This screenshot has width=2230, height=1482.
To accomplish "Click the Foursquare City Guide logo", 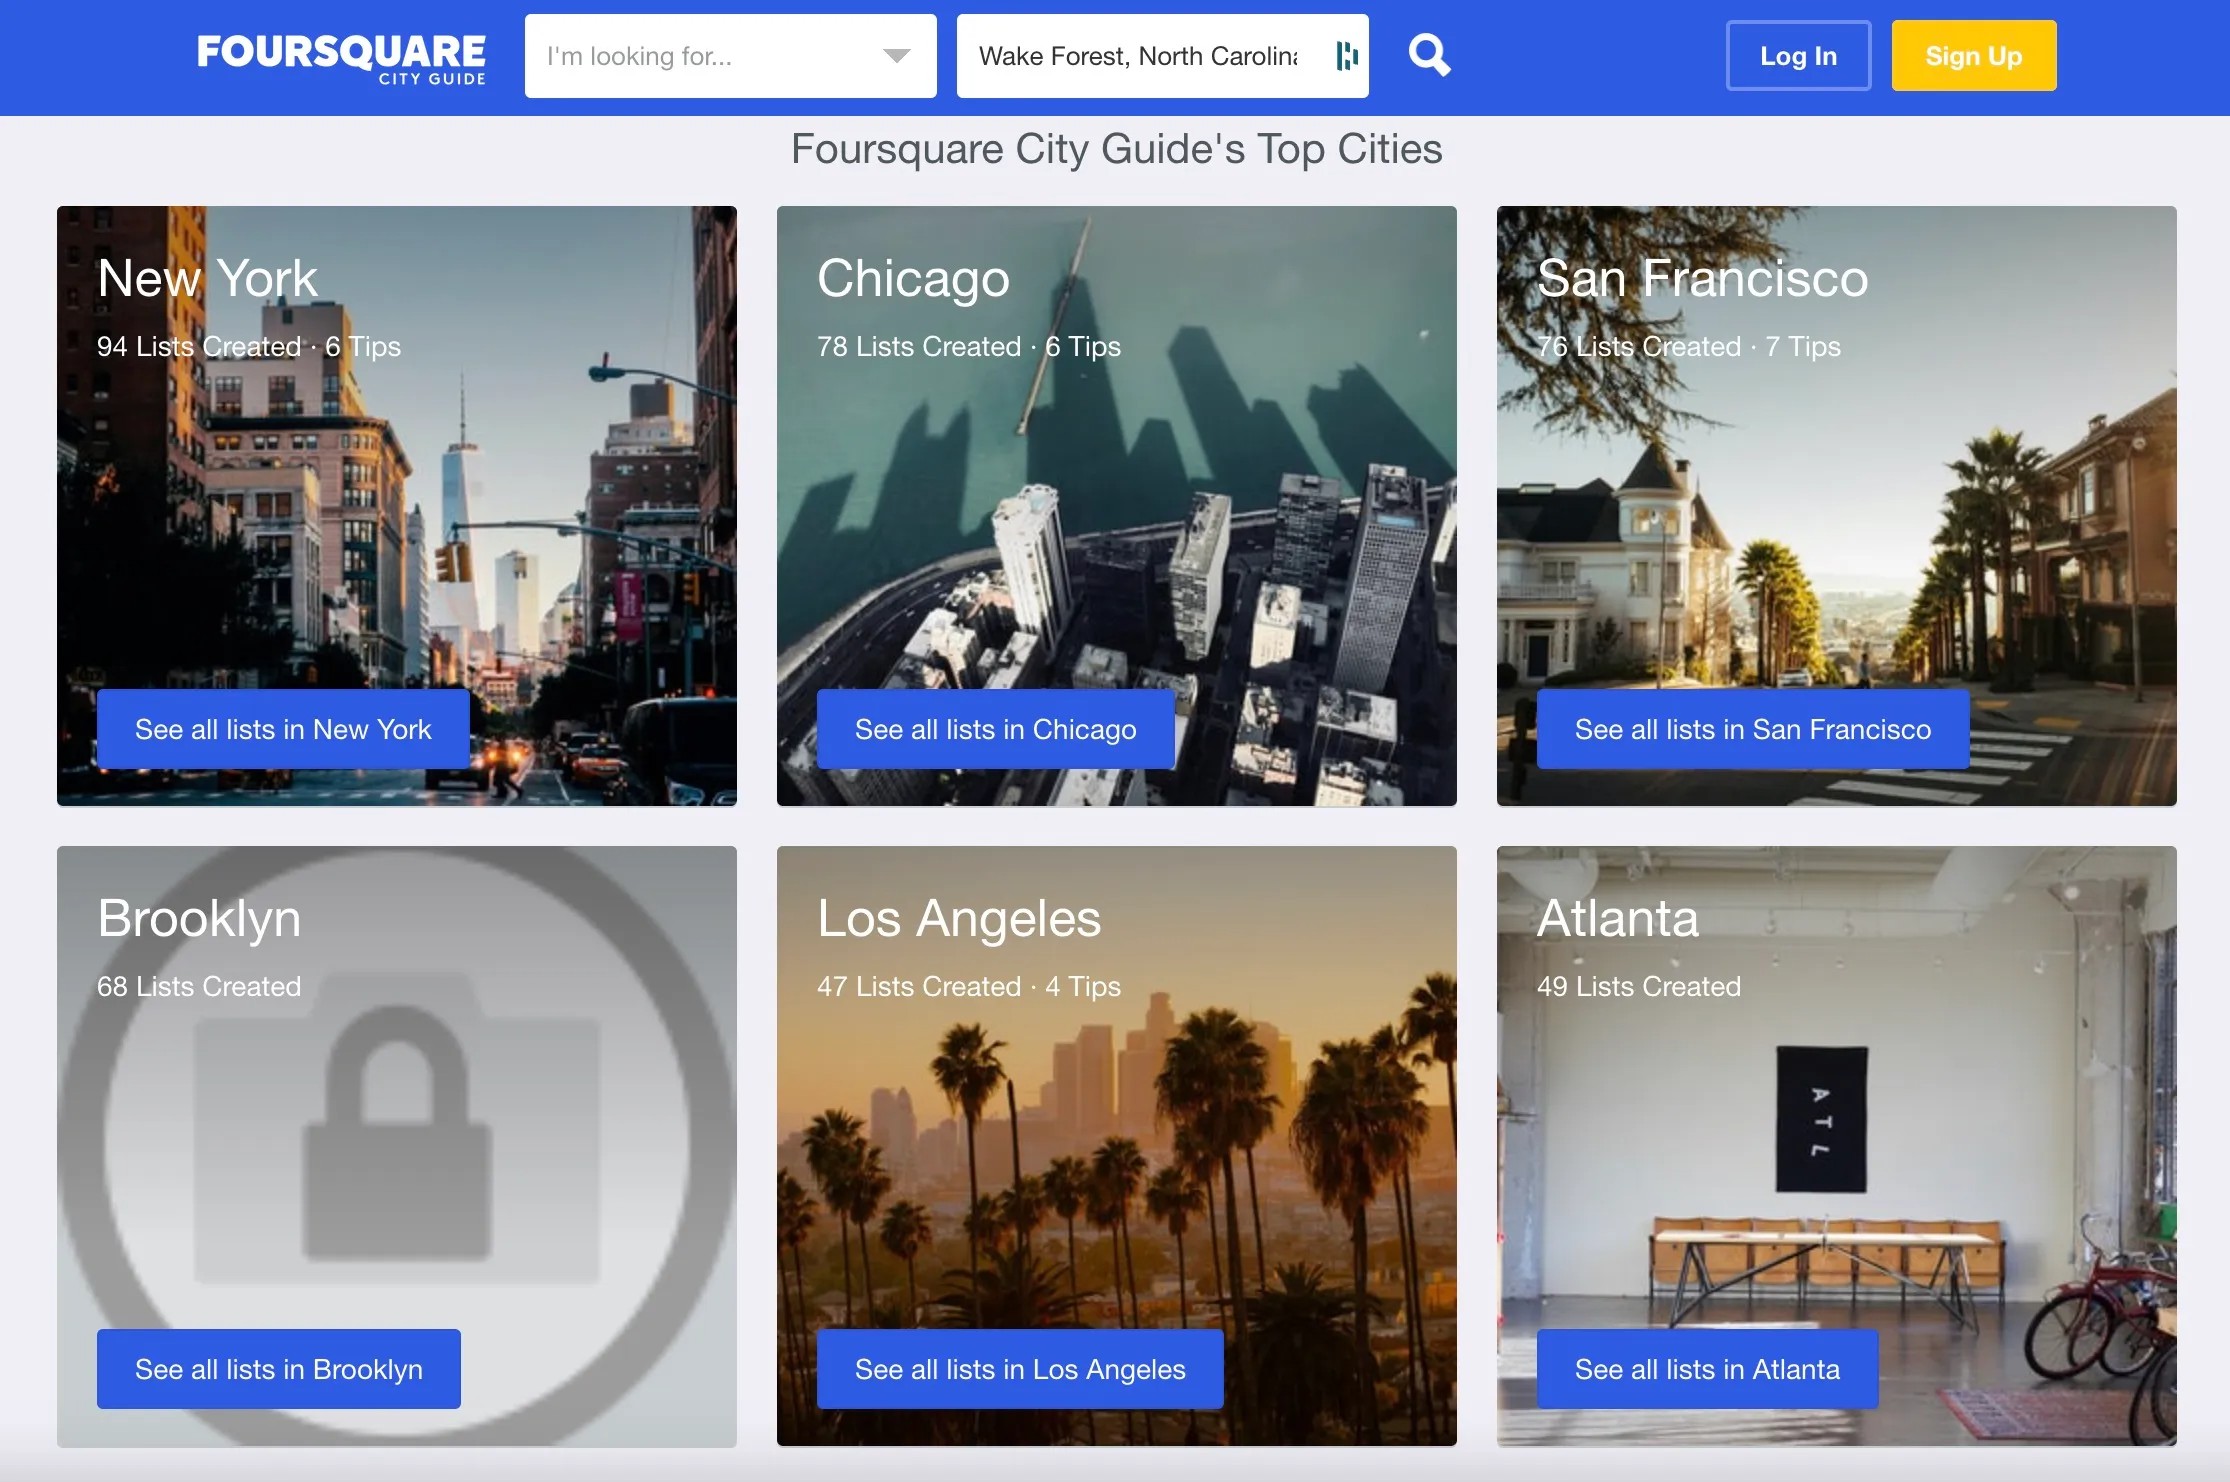I will 341,57.
